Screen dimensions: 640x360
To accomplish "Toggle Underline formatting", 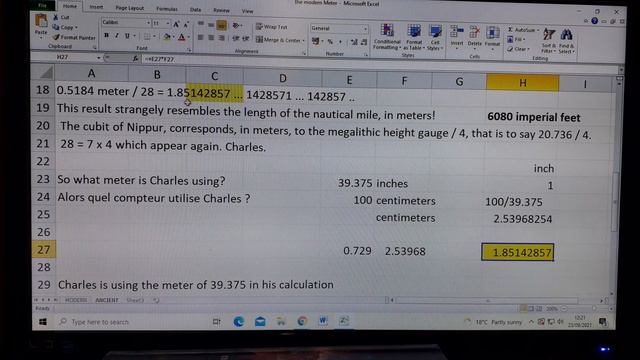I will 127,36.
